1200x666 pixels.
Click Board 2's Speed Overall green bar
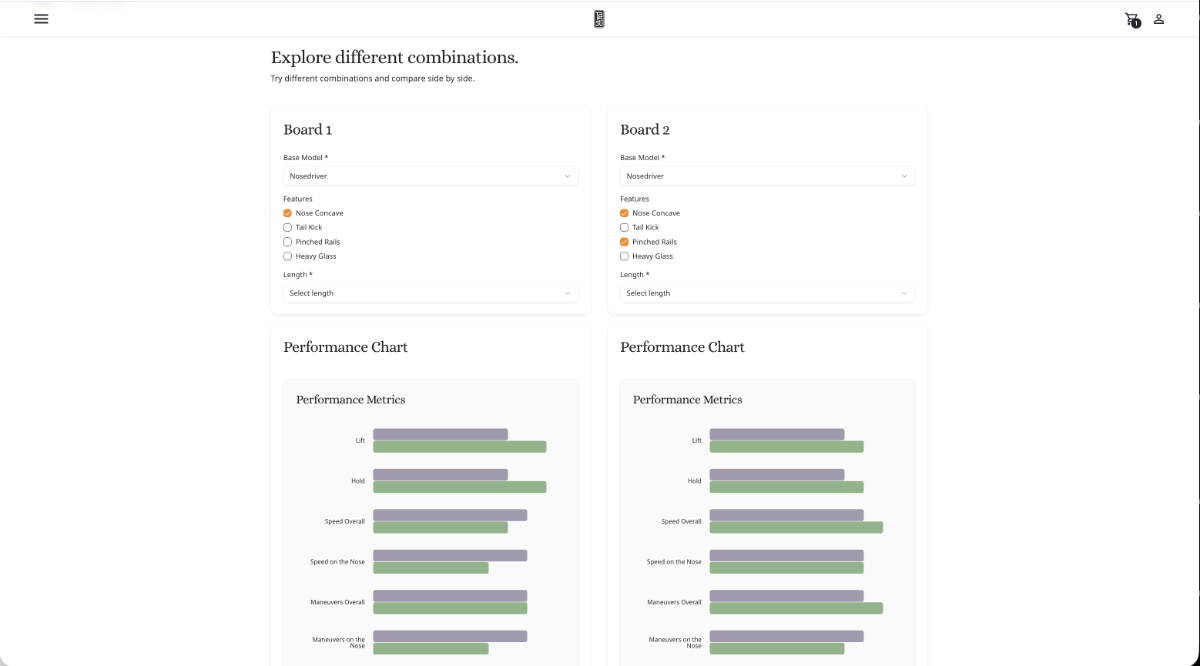pyautogui.click(x=796, y=527)
